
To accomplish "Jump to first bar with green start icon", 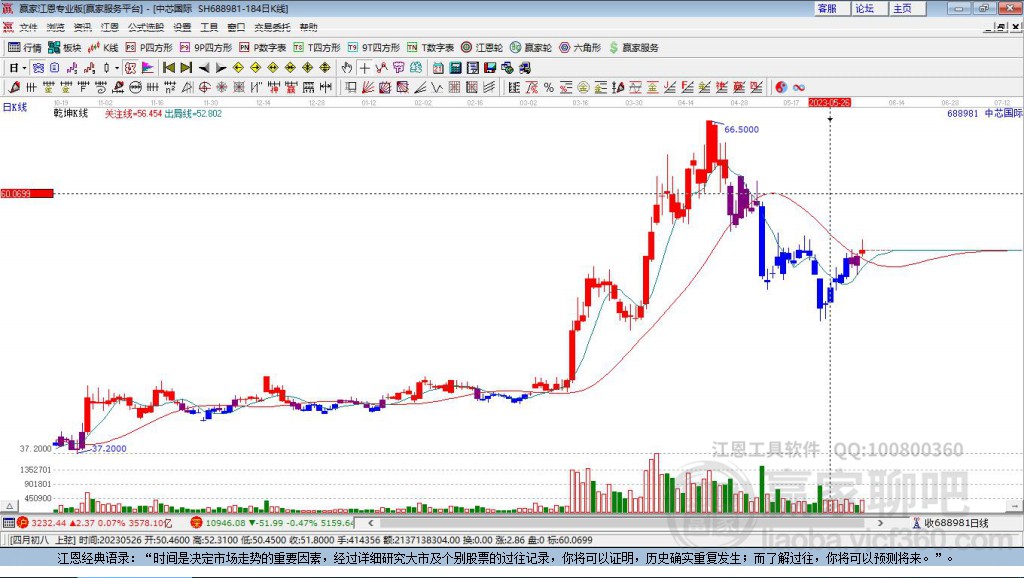I will 168,68.
